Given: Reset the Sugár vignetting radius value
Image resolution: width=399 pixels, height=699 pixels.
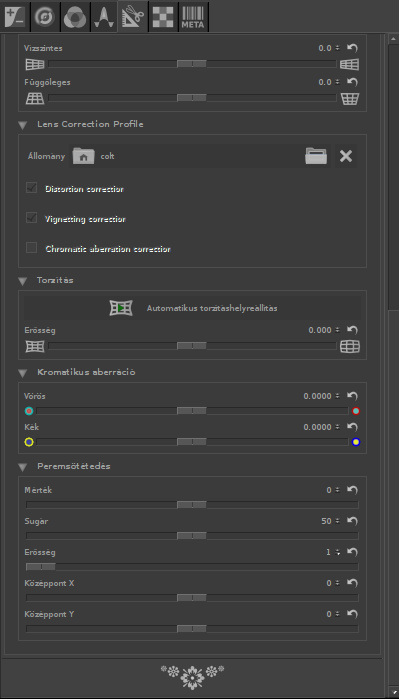Looking at the screenshot, I should [x=353, y=521].
